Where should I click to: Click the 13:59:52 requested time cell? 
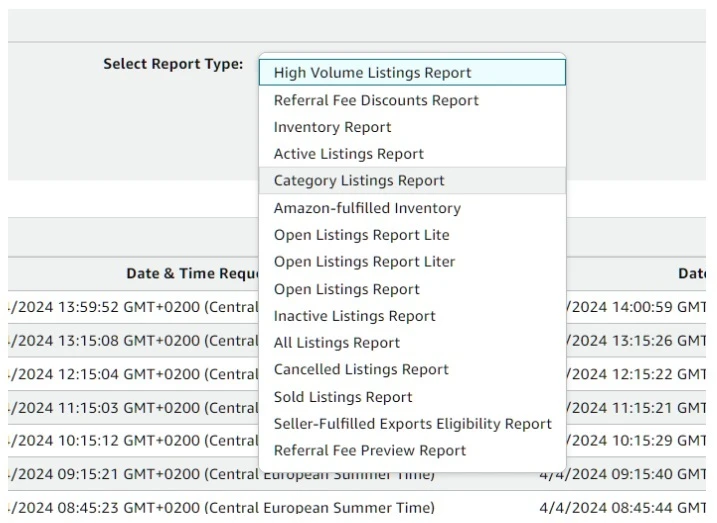pos(134,307)
